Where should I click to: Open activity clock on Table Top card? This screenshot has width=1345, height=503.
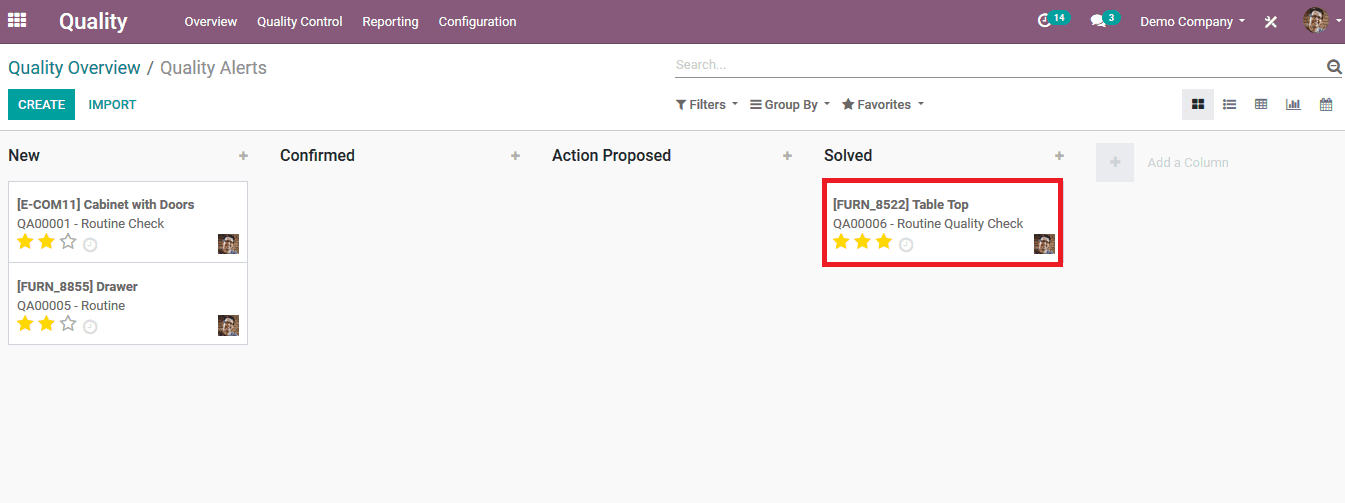click(906, 244)
